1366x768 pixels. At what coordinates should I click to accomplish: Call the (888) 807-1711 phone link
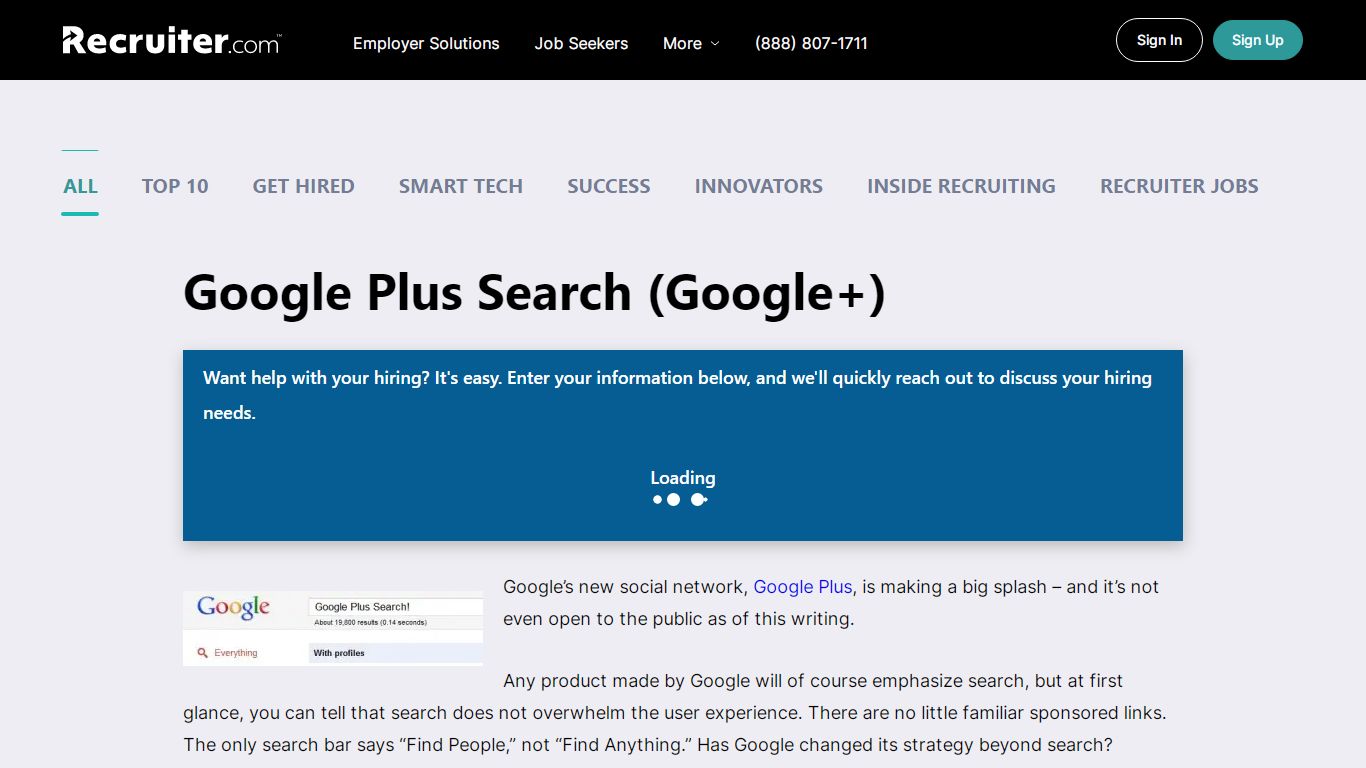811,43
